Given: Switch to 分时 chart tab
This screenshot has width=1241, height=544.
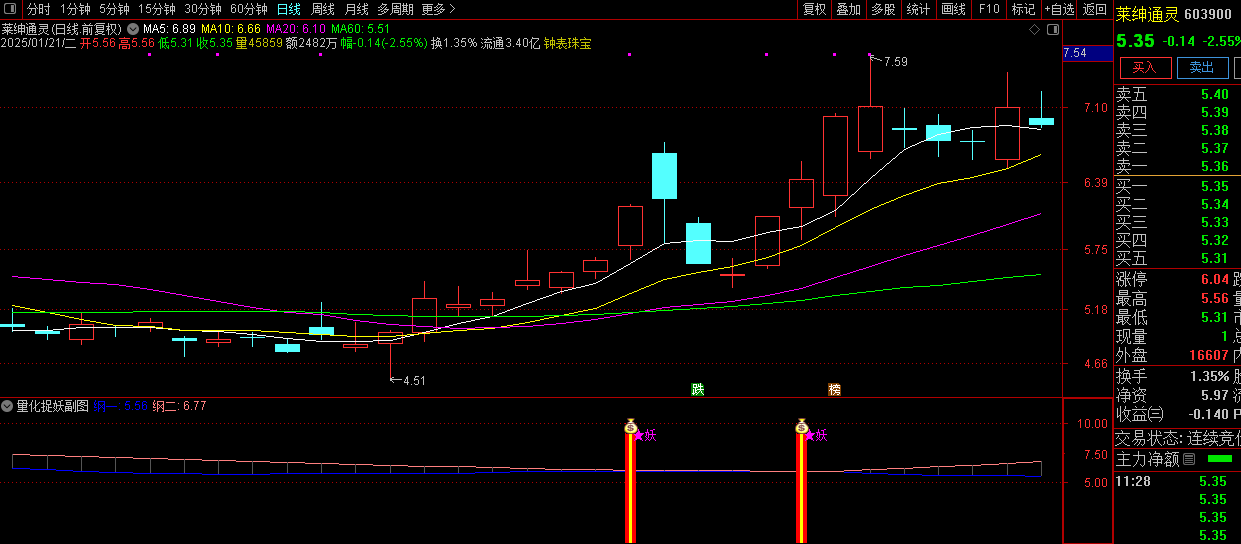Looking at the screenshot, I should (x=38, y=9).
